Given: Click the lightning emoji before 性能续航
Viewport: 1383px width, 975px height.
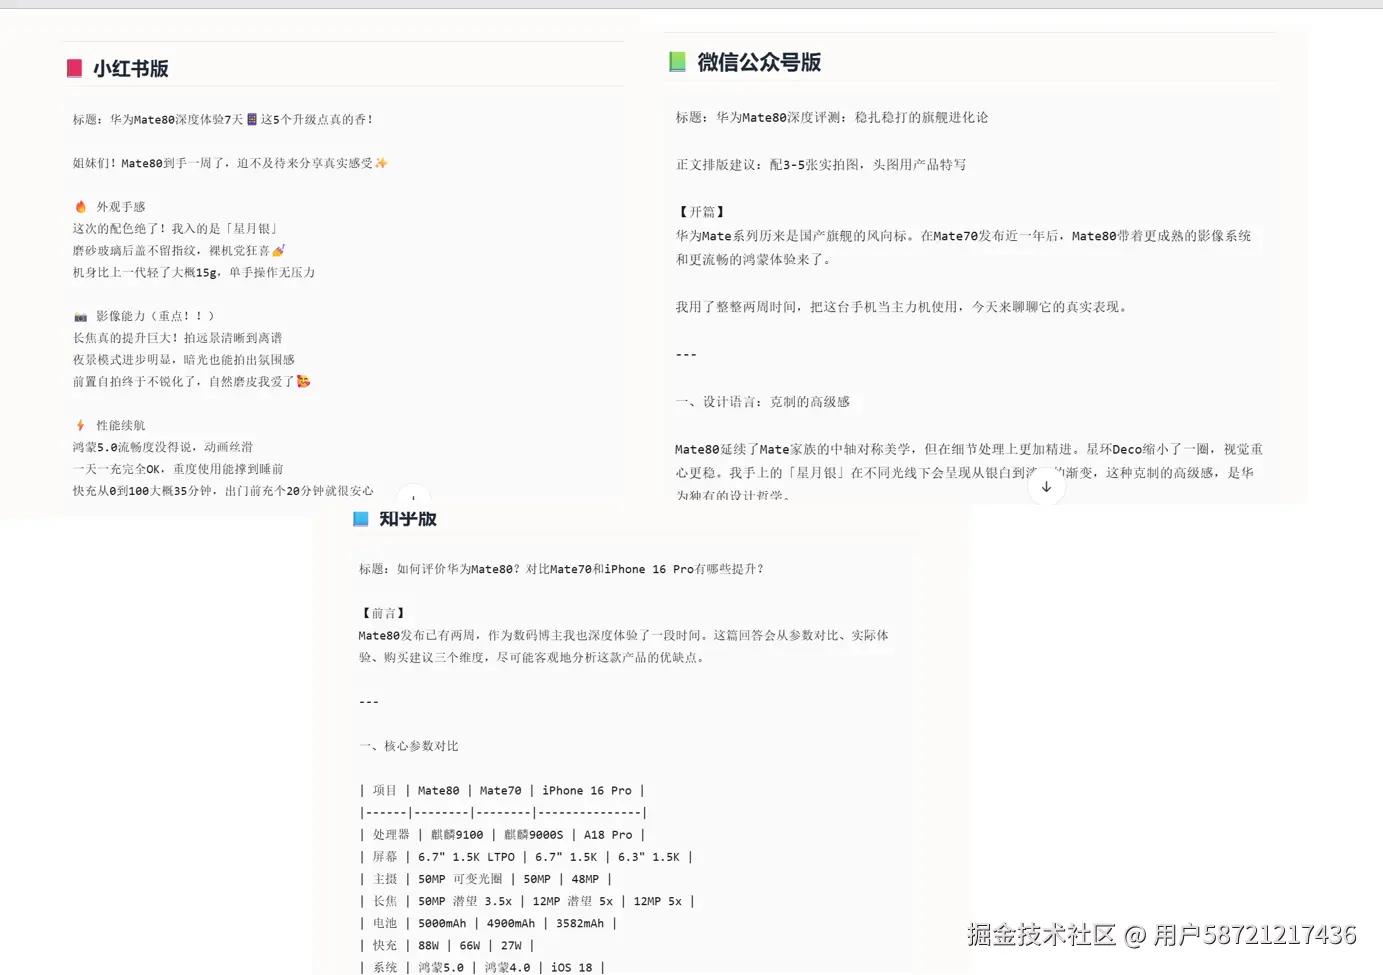Looking at the screenshot, I should pyautogui.click(x=81, y=425).
